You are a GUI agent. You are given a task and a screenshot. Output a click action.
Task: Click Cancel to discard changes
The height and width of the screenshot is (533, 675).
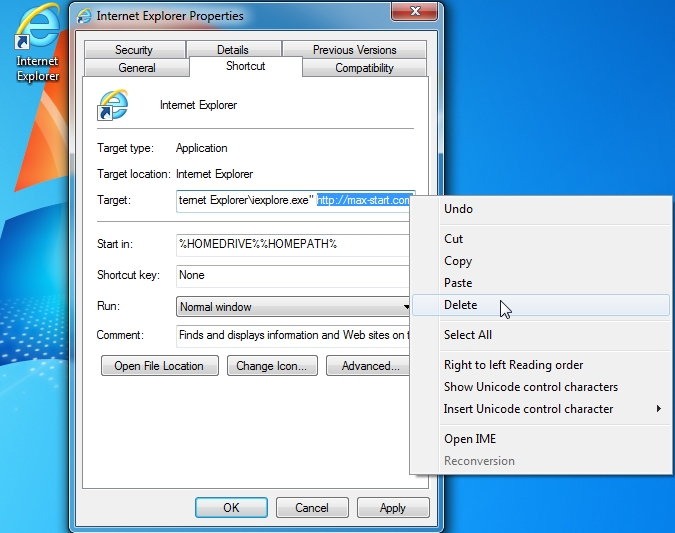pos(312,508)
